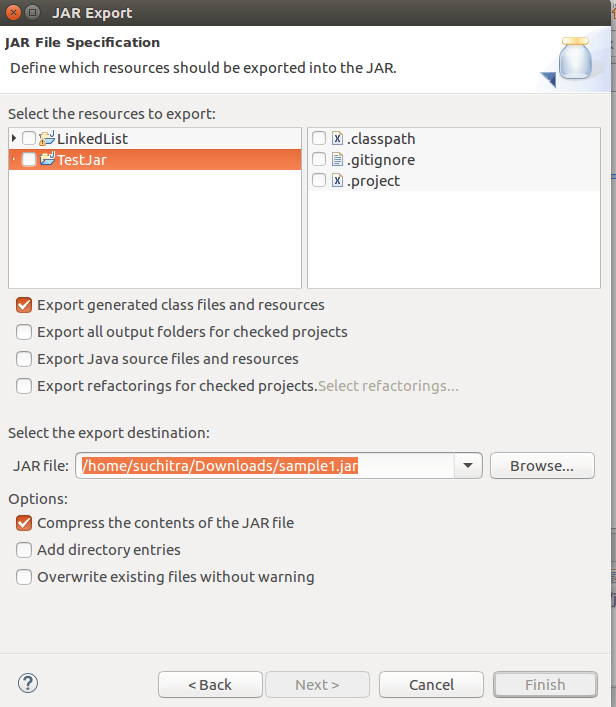Check the LinkedList project checkbox
The width and height of the screenshot is (616, 707).
29,138
